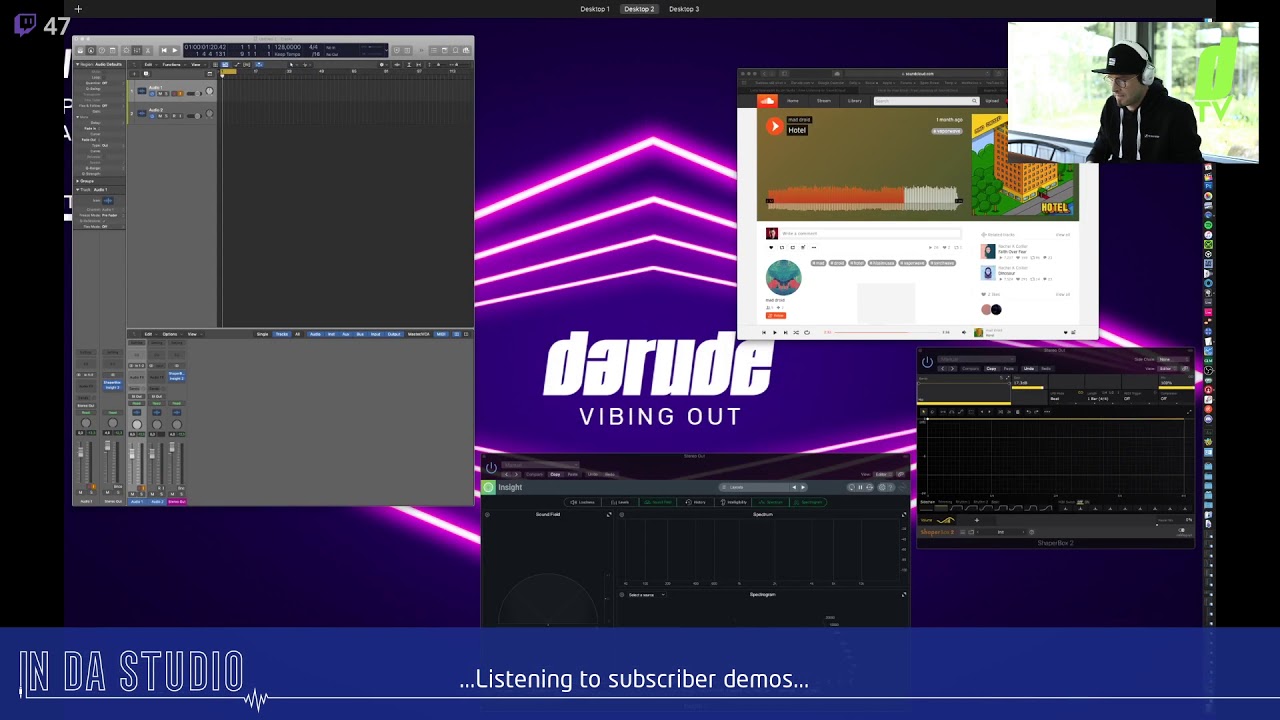The width and height of the screenshot is (1280, 720).
Task: Toggle the ShaperBox plugin window power button
Action: pos(927,361)
